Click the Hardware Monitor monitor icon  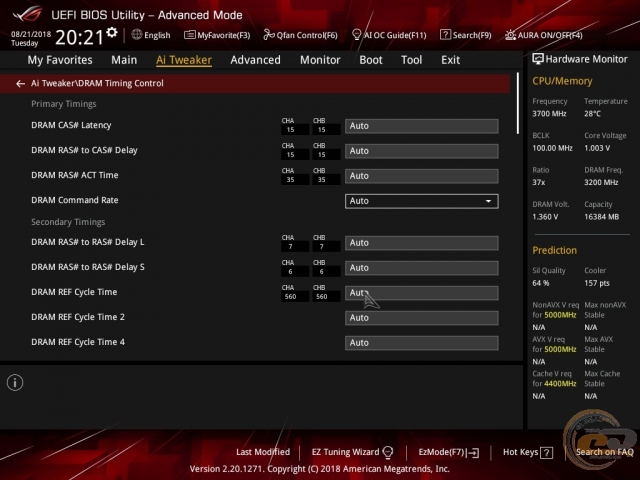[538, 59]
